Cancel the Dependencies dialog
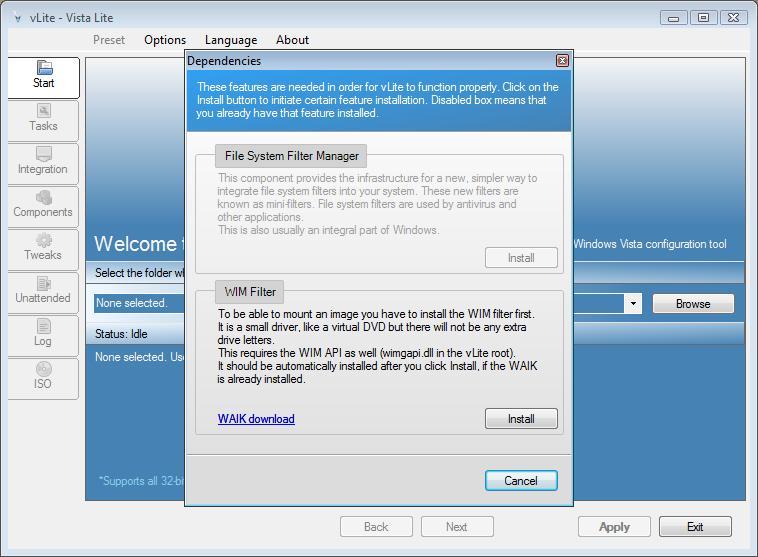The height and width of the screenshot is (557, 758). [x=521, y=481]
